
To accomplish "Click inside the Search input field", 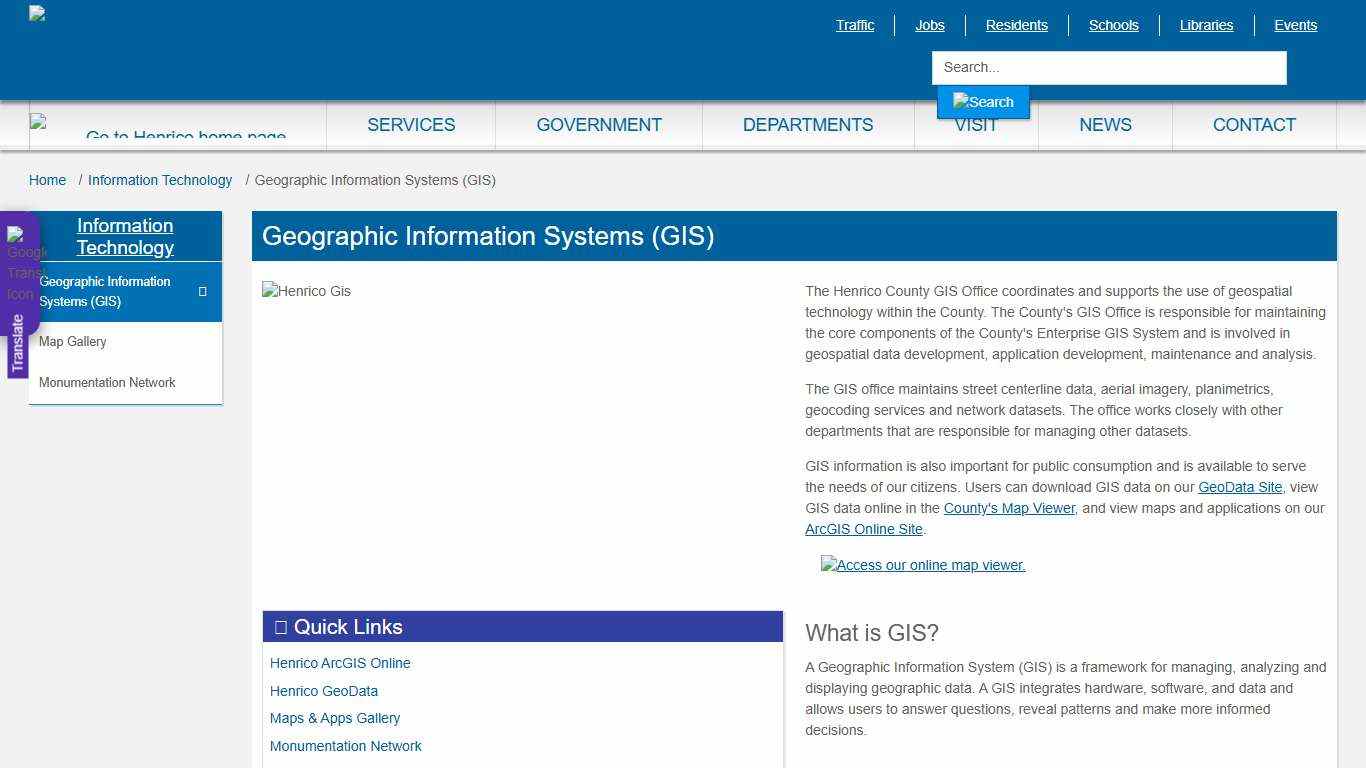I will point(1108,67).
